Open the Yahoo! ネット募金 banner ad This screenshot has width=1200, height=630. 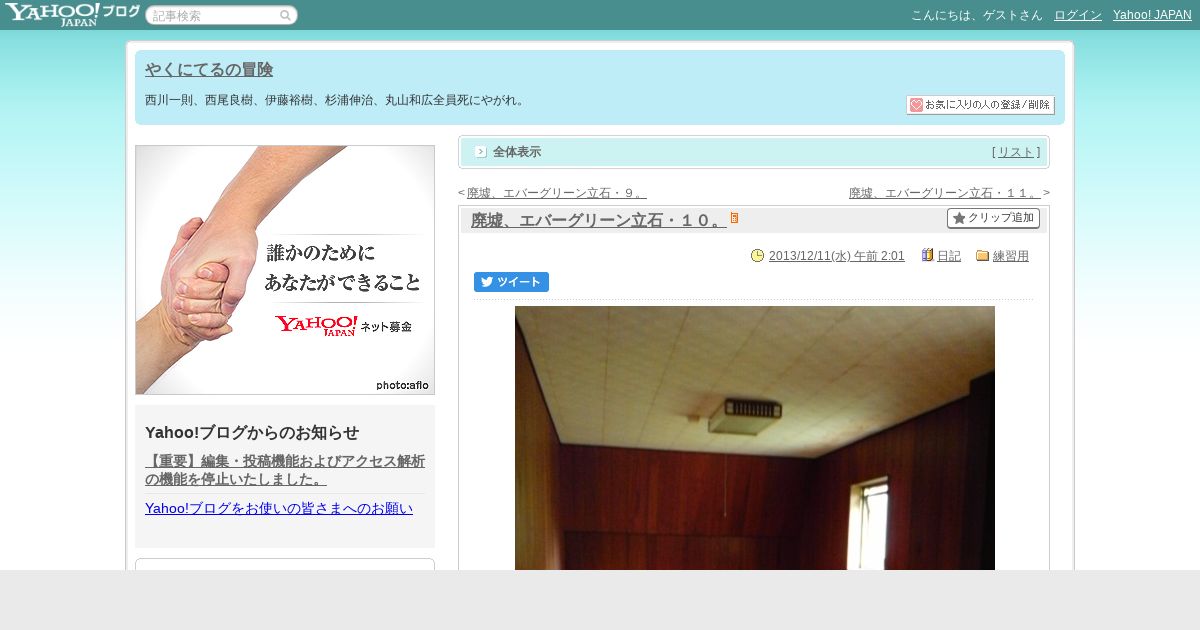point(285,270)
